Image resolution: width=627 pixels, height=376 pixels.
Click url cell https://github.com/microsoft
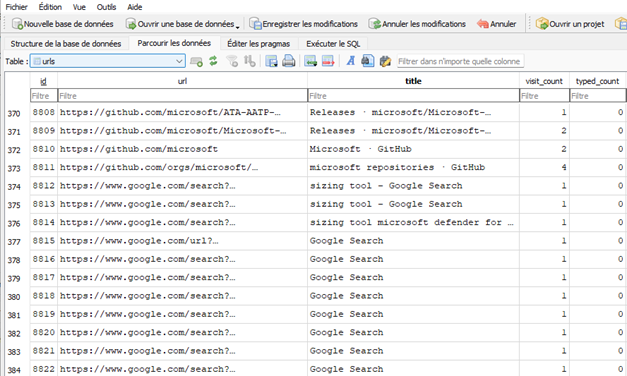(182, 149)
